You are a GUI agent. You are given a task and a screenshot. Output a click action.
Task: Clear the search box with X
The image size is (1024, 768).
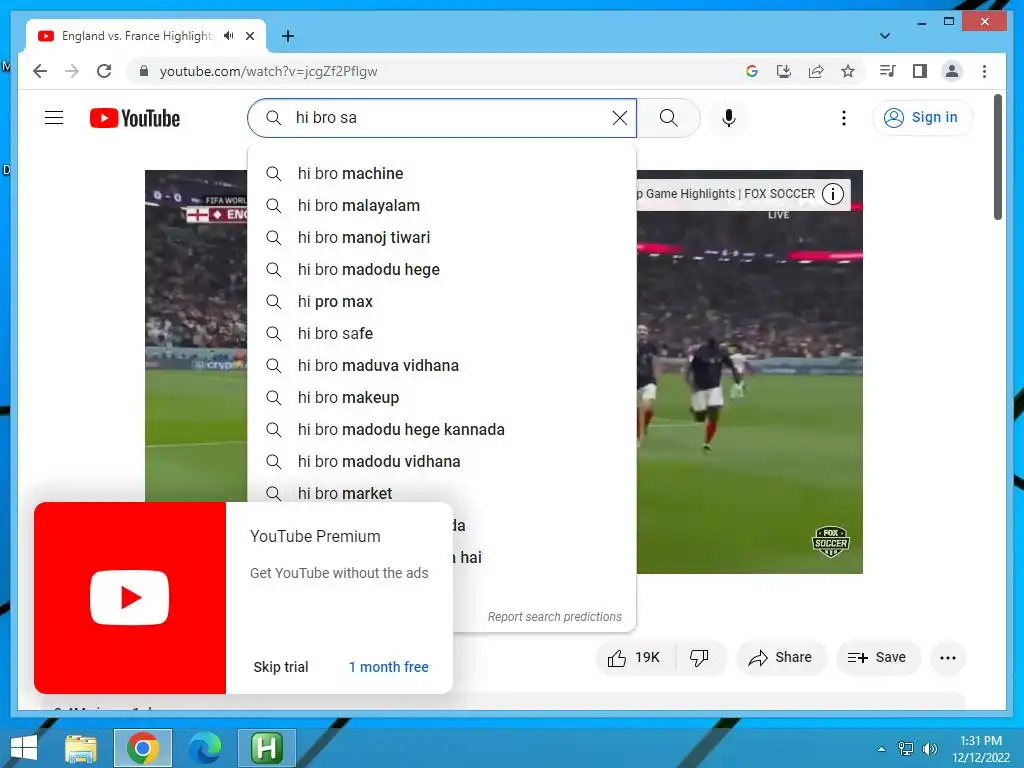pyautogui.click(x=619, y=118)
